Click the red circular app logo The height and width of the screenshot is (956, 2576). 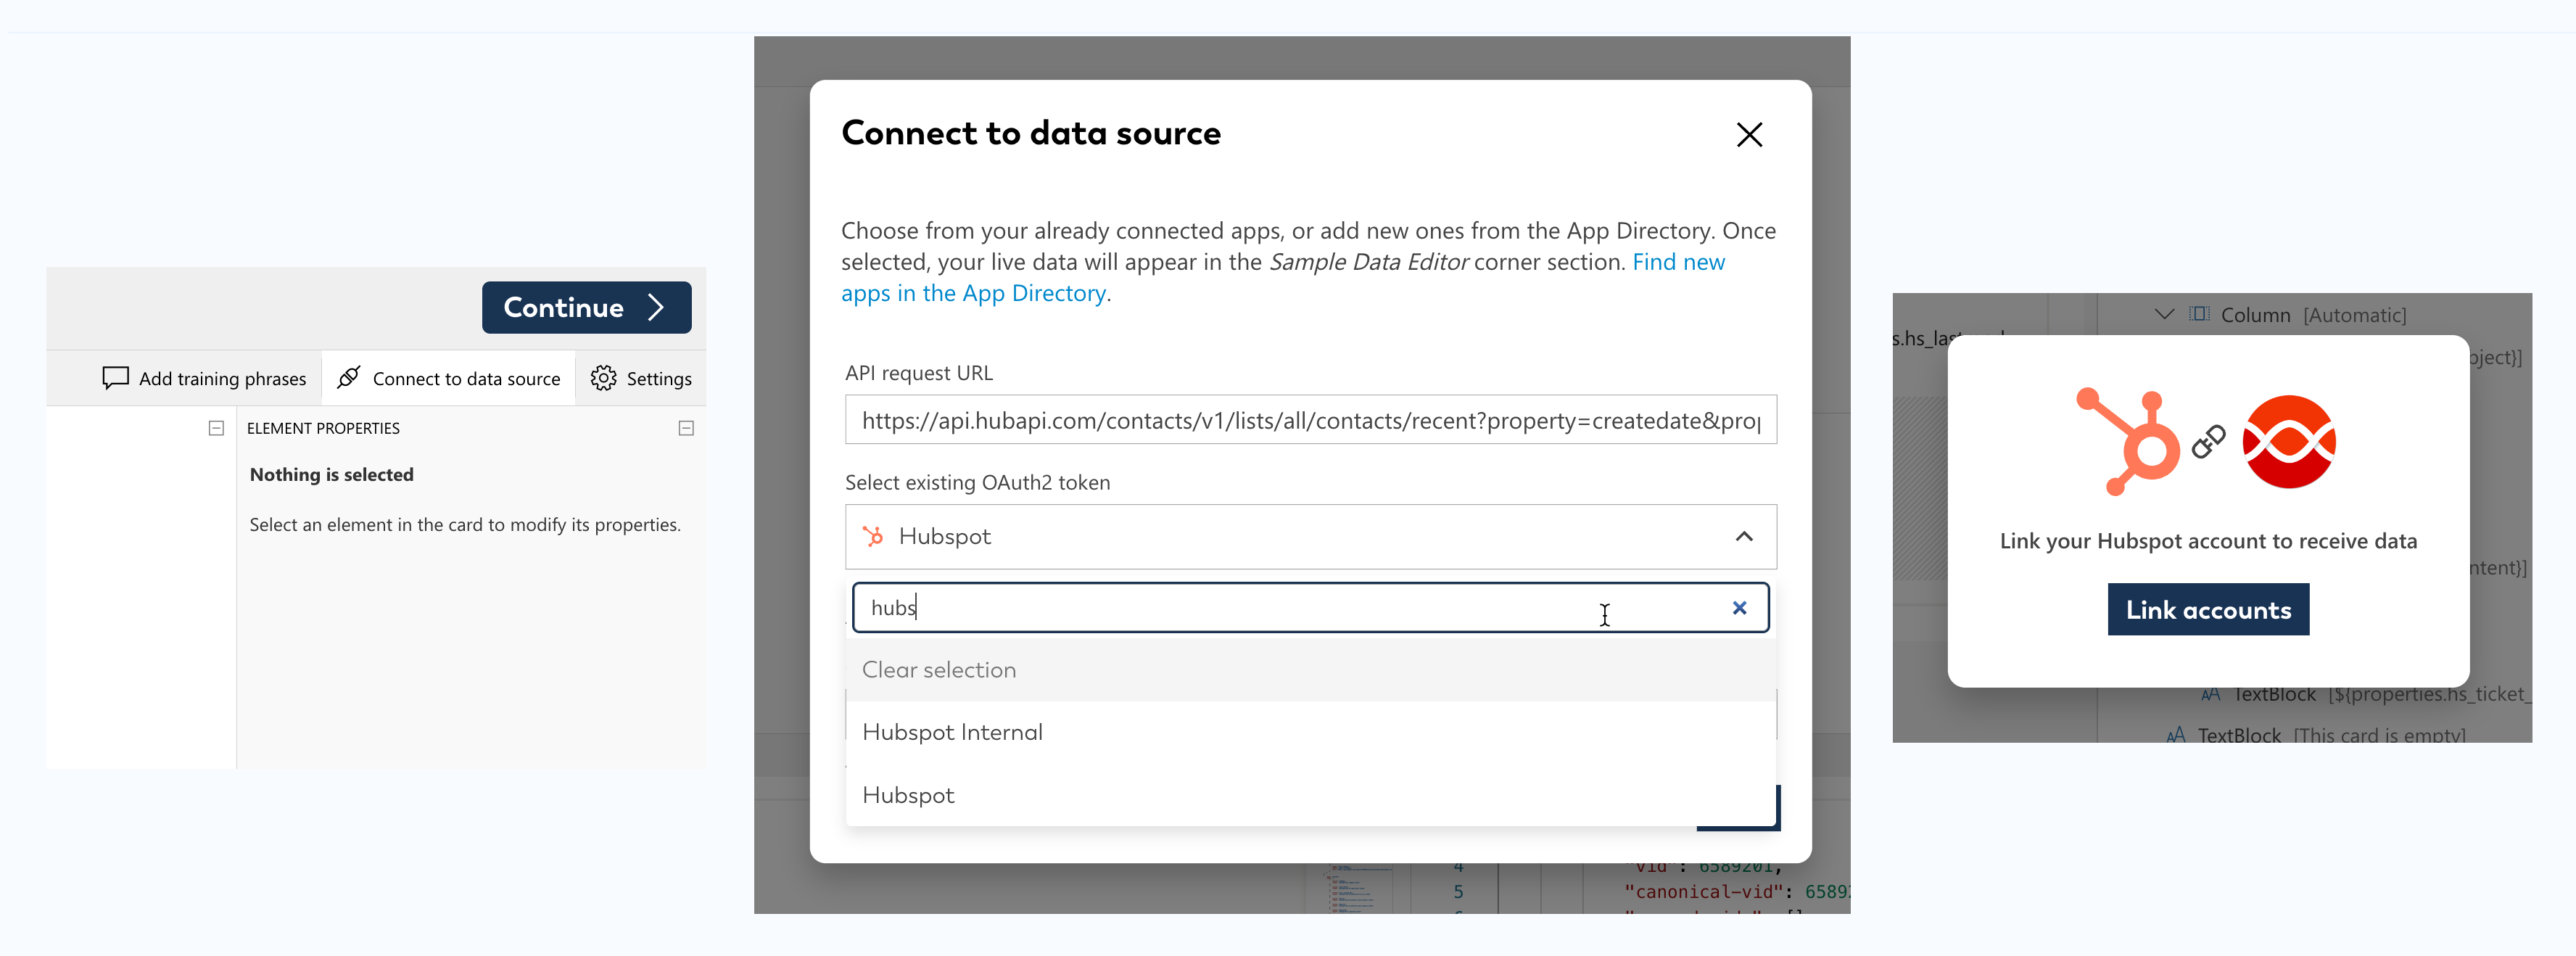coord(2289,441)
